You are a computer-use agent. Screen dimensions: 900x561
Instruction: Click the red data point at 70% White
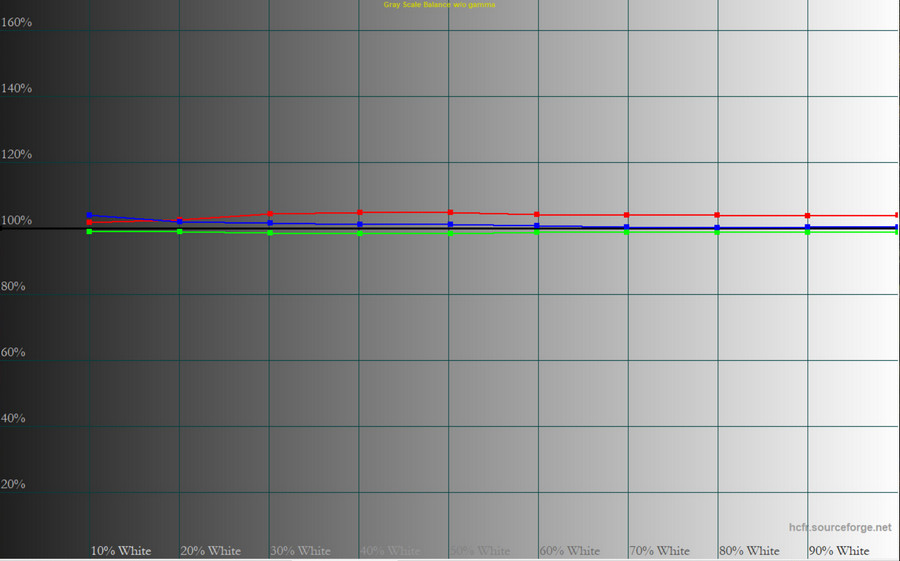627,215
